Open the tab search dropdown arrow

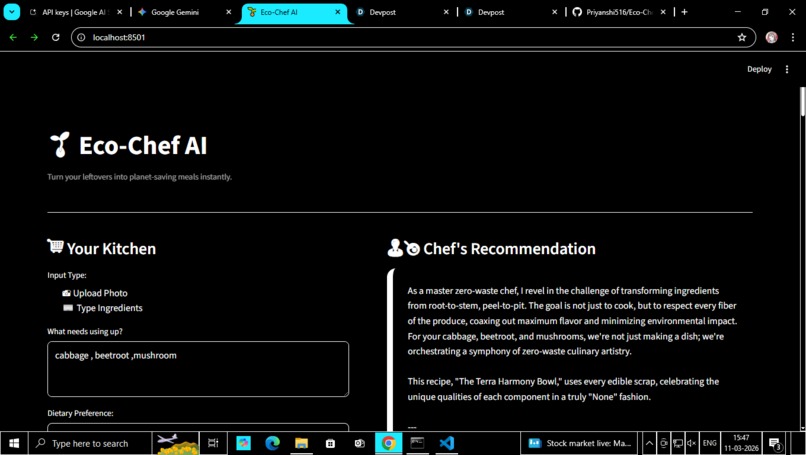coord(11,12)
